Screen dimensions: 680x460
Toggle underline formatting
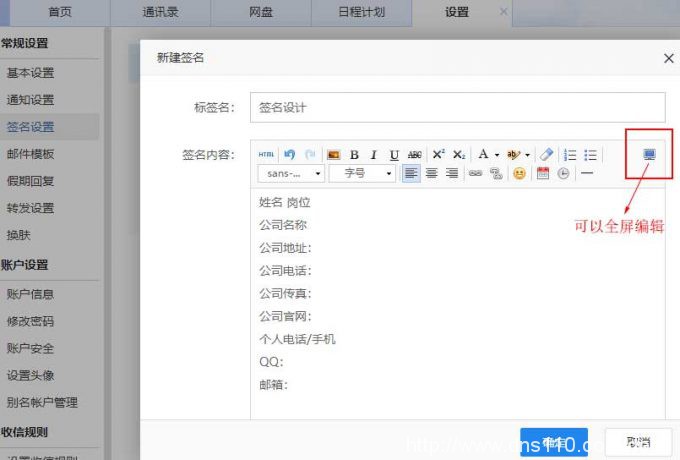(x=394, y=155)
